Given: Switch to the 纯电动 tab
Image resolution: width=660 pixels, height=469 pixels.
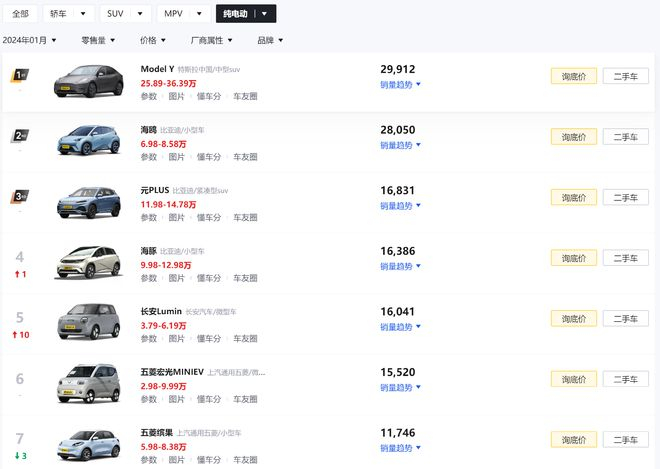Looking at the screenshot, I should point(246,14).
